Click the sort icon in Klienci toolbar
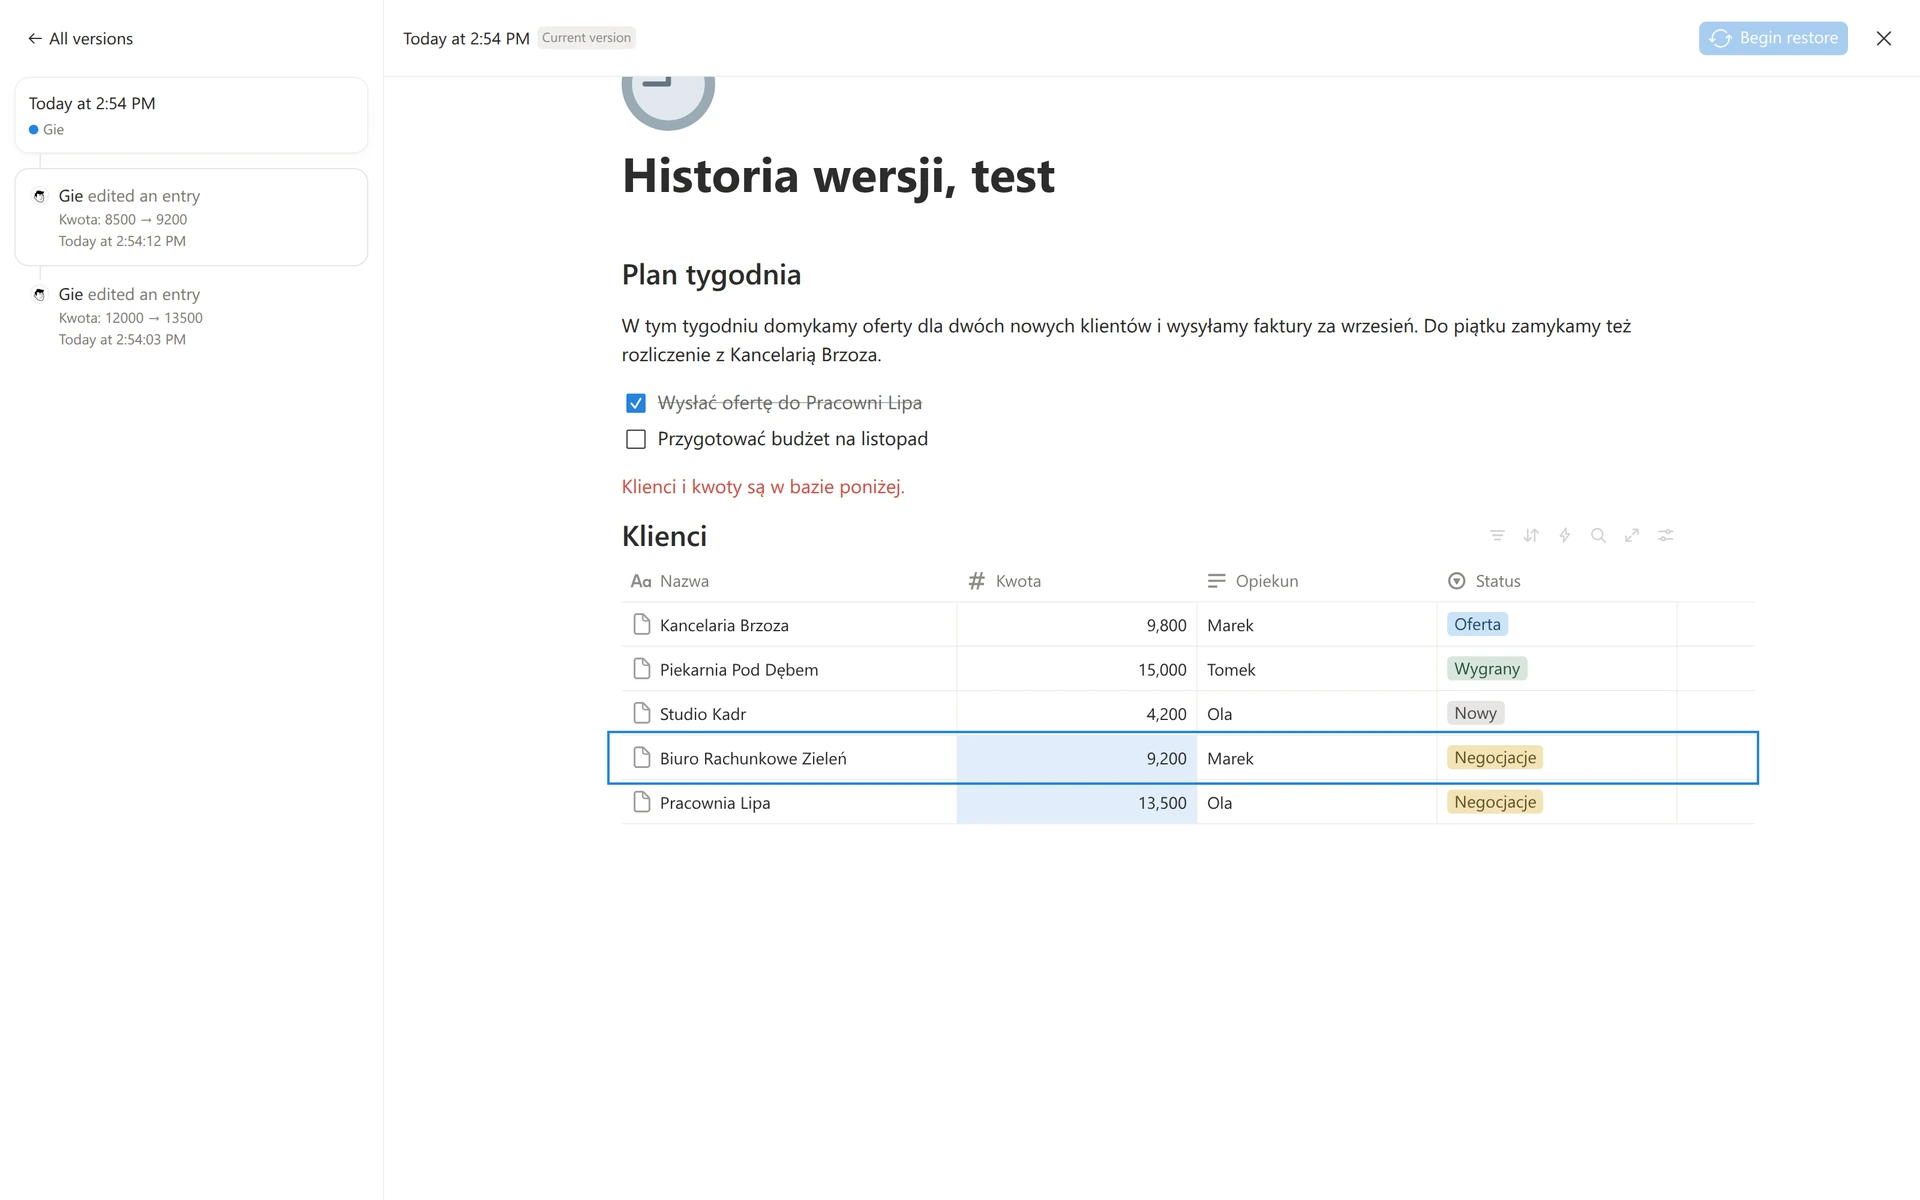The image size is (1920, 1200). [x=1531, y=536]
